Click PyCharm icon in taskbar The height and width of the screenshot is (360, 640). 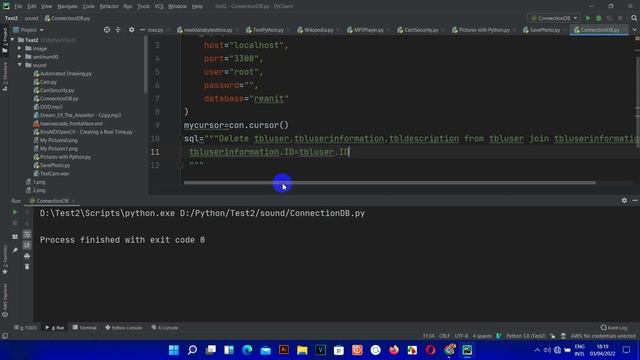[467, 350]
